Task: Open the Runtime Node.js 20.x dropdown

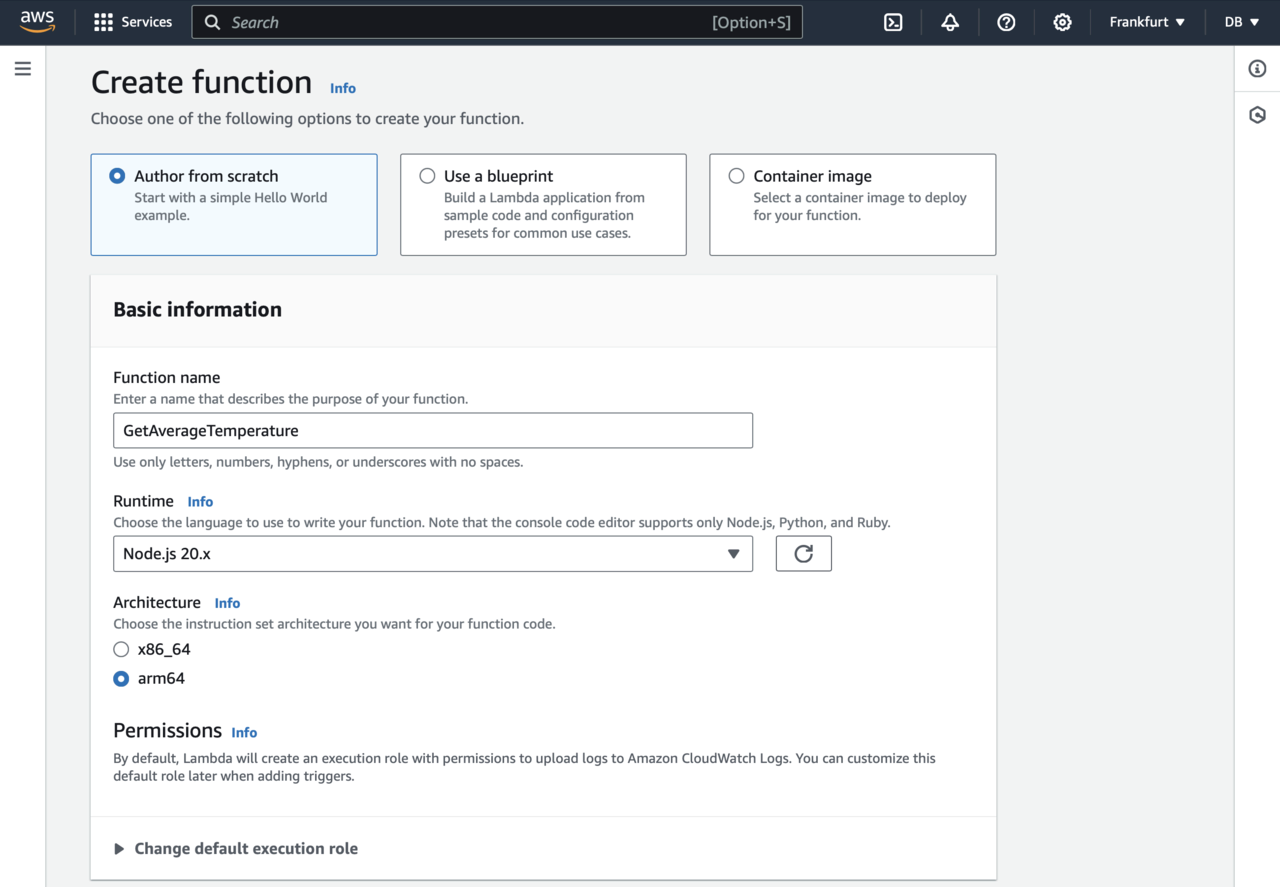Action: point(432,554)
